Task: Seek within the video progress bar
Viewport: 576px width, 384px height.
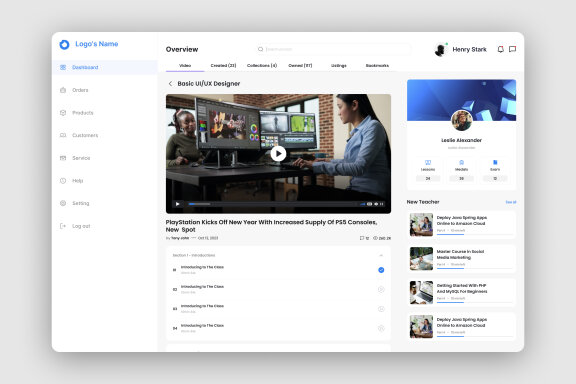Action: click(x=273, y=204)
